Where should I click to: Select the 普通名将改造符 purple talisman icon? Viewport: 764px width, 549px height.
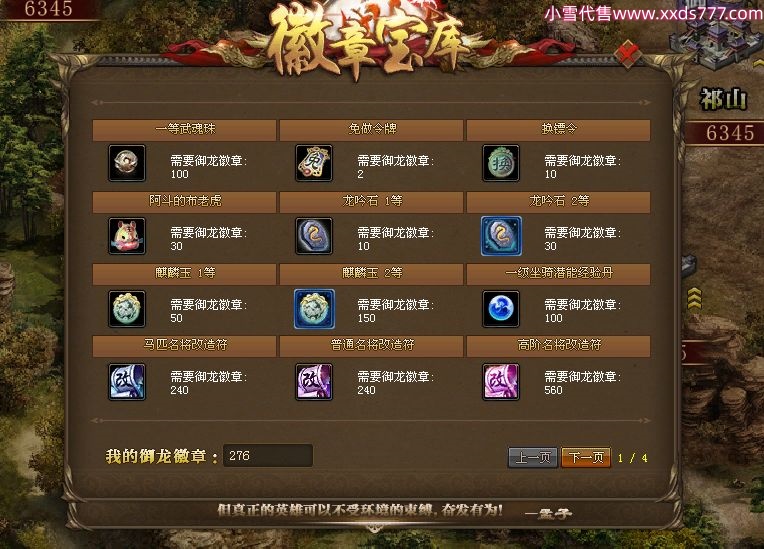314,381
